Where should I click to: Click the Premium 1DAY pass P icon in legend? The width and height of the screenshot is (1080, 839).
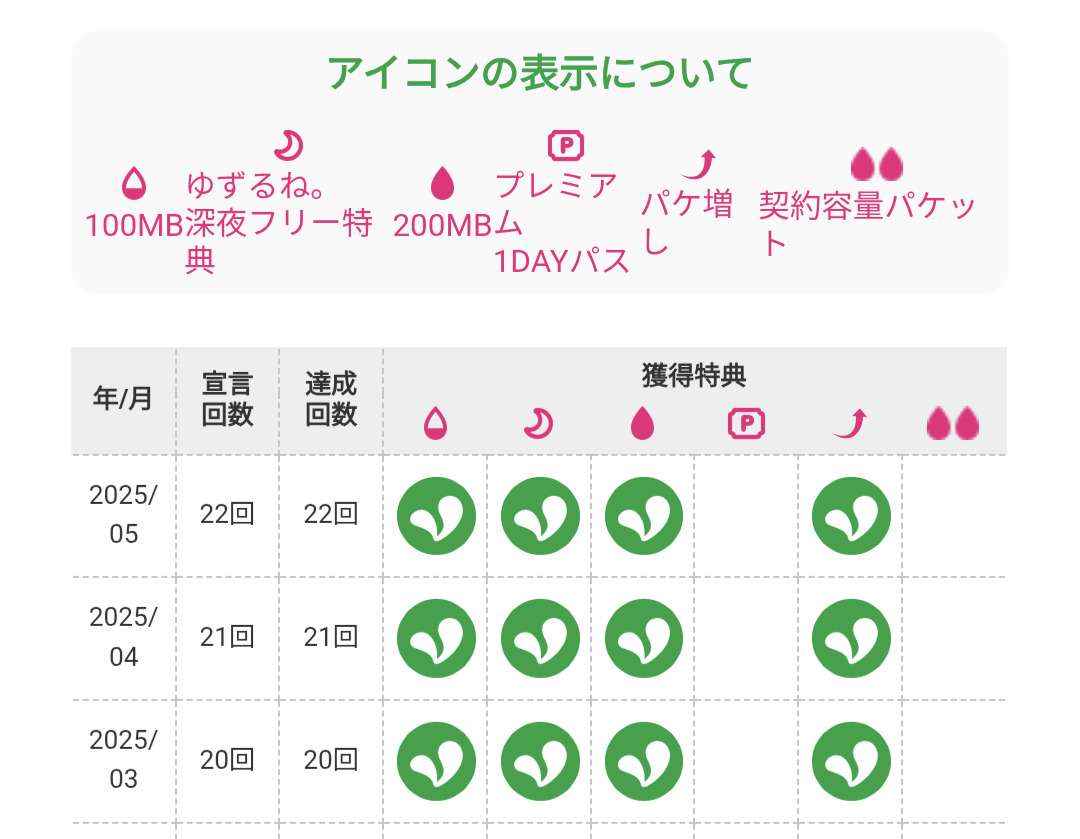566,146
